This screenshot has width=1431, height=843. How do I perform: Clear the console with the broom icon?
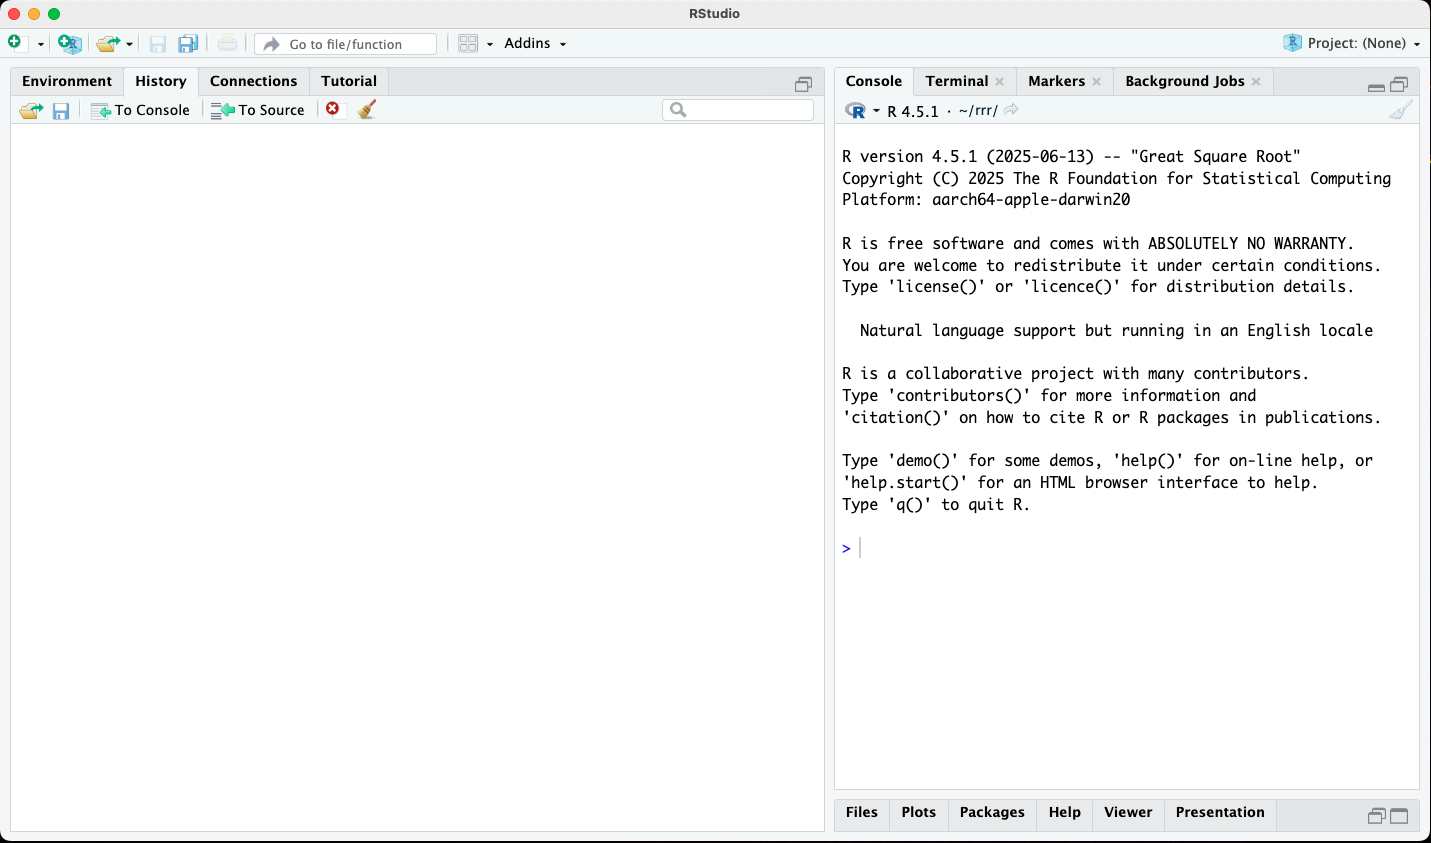1401,110
